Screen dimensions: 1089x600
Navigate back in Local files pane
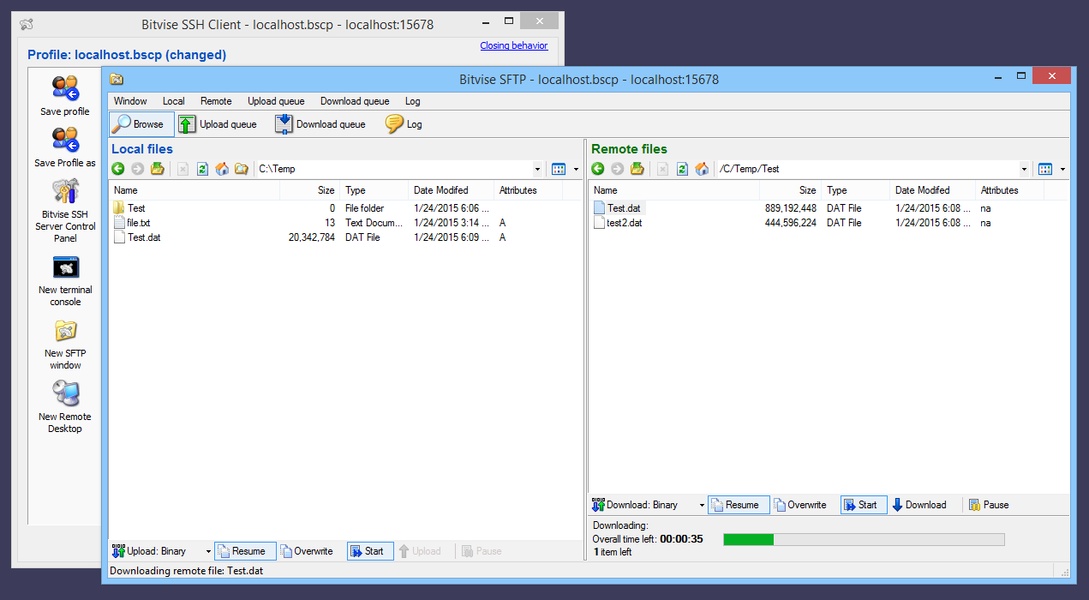pos(118,169)
